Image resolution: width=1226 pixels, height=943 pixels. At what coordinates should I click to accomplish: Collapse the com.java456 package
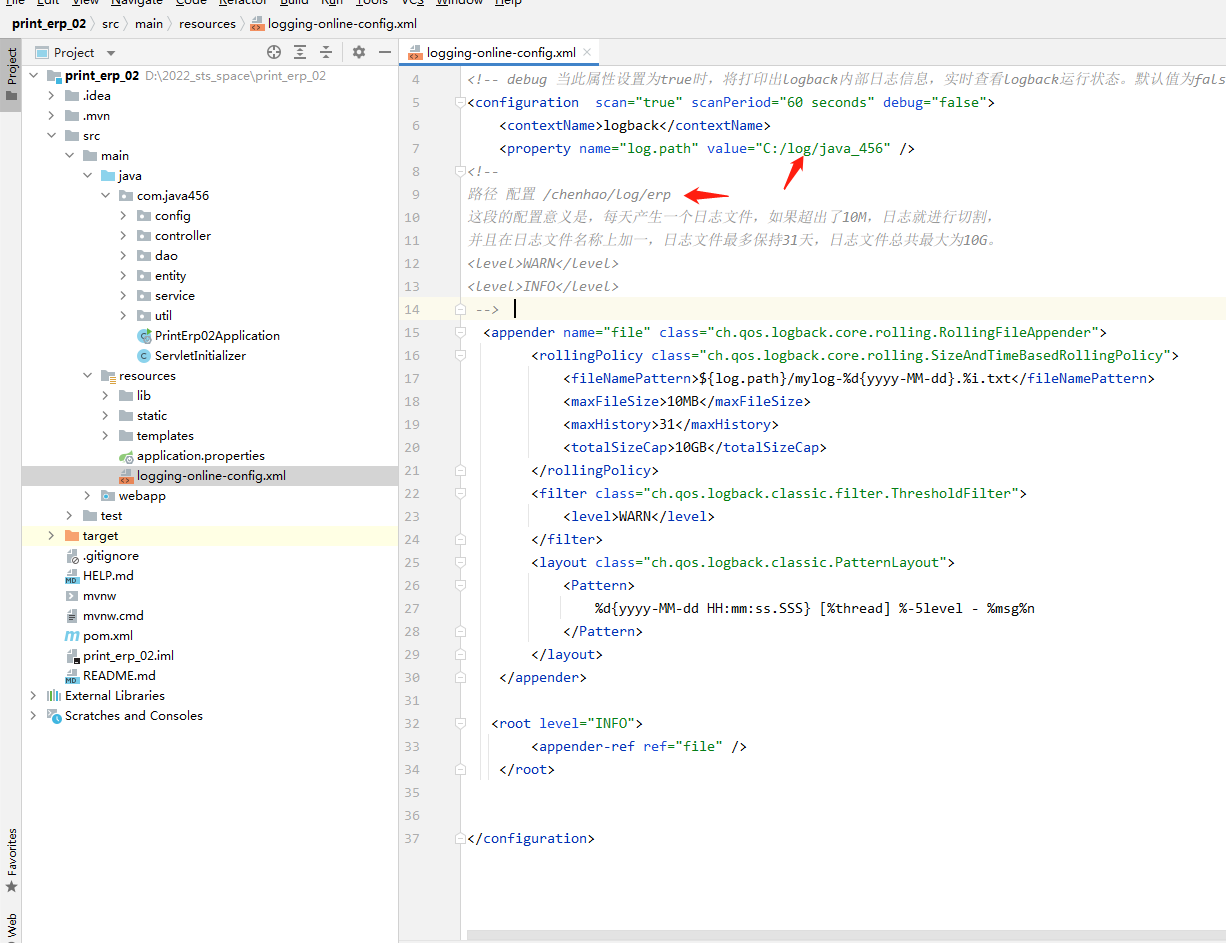(106, 196)
